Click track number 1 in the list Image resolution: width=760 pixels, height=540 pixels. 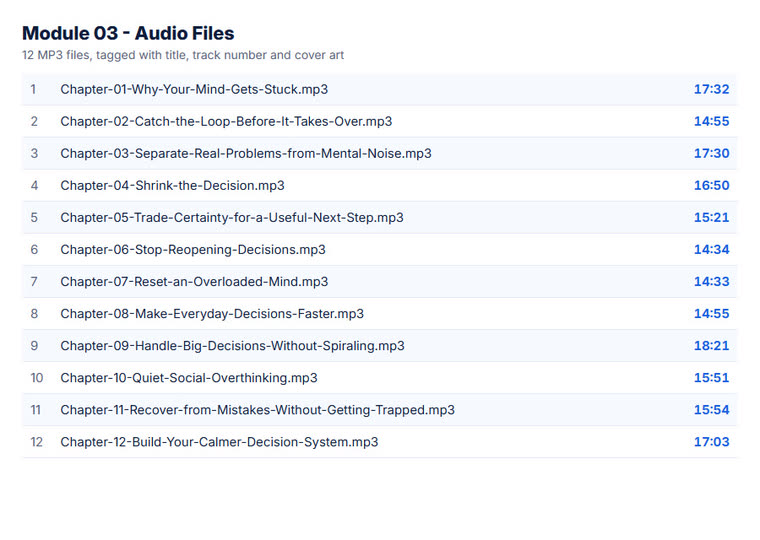coord(33,89)
